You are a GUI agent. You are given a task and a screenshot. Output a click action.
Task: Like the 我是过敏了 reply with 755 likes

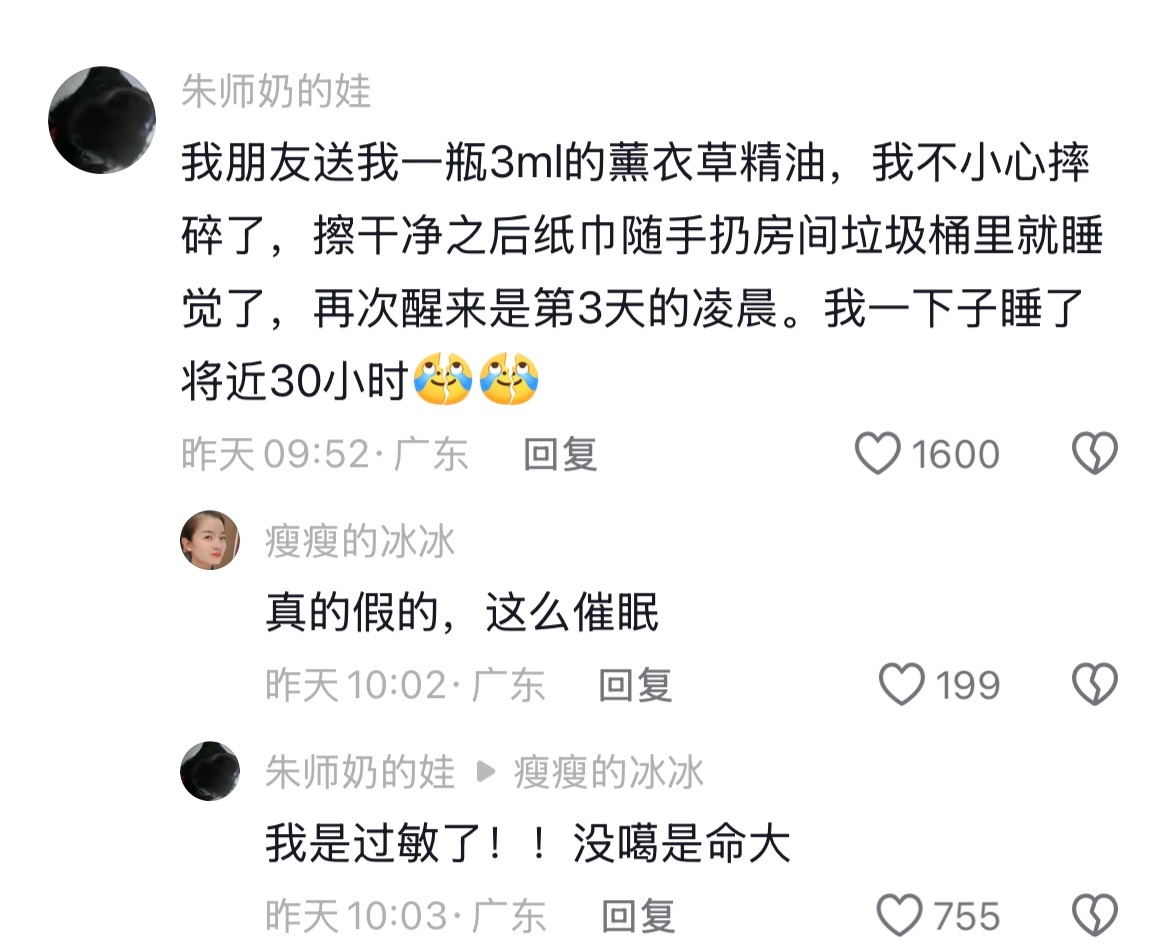(900, 915)
